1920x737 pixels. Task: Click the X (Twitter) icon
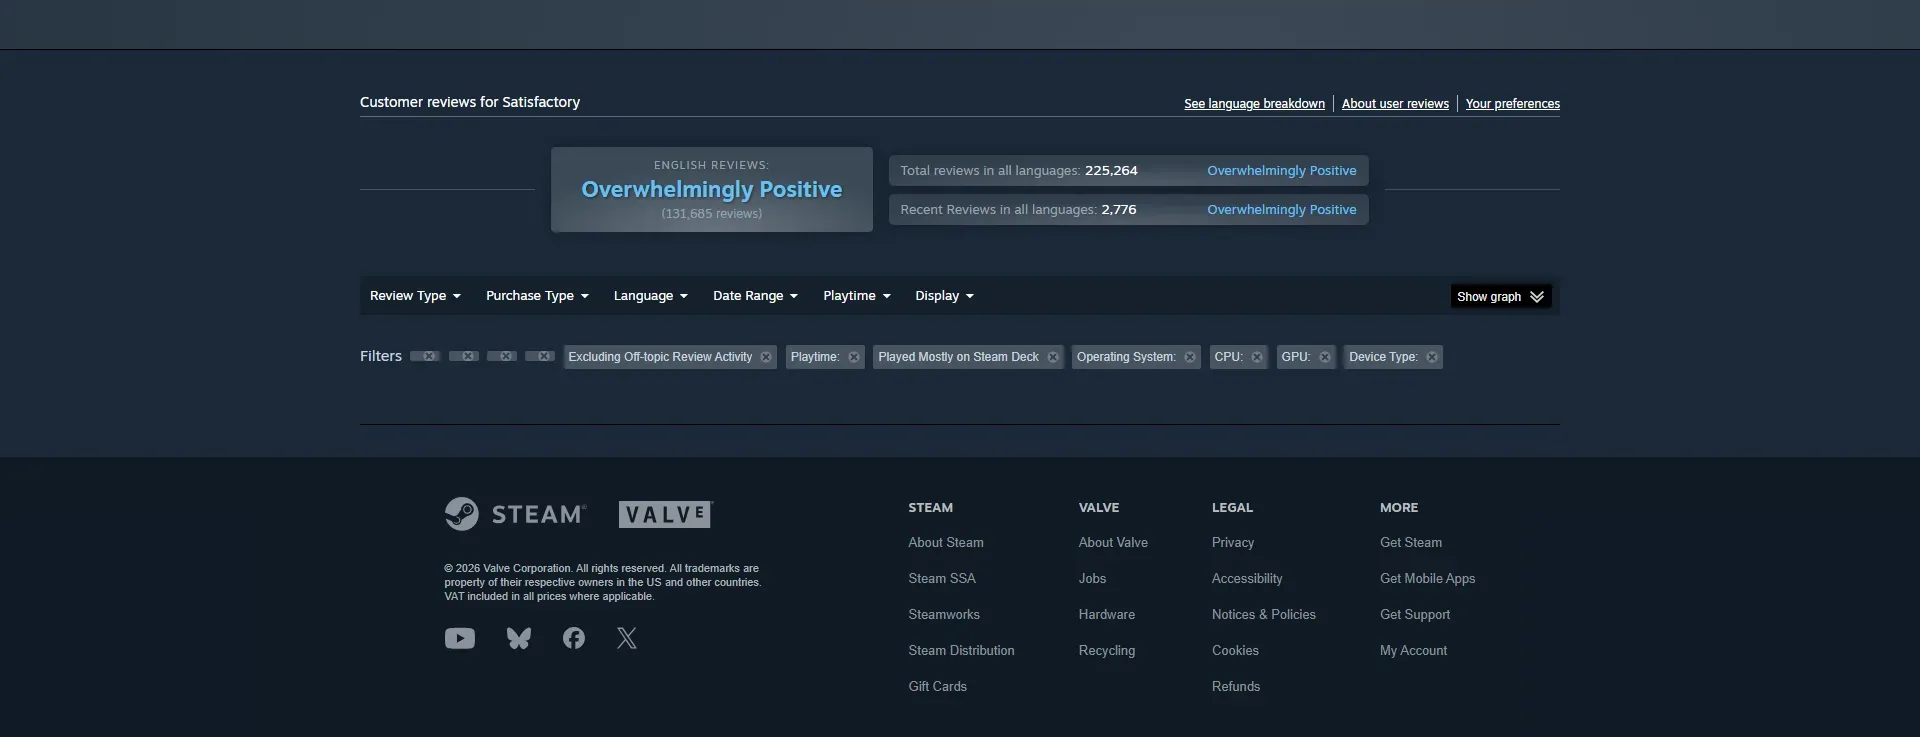coord(627,638)
